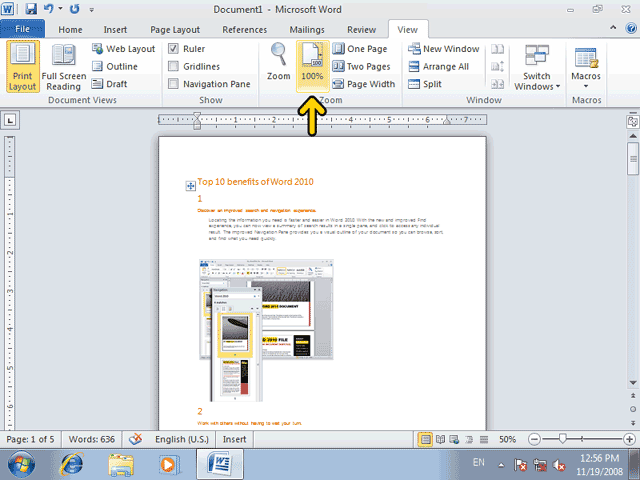Uncheck the Ruler checkbox
This screenshot has height=480, width=640.
point(173,49)
